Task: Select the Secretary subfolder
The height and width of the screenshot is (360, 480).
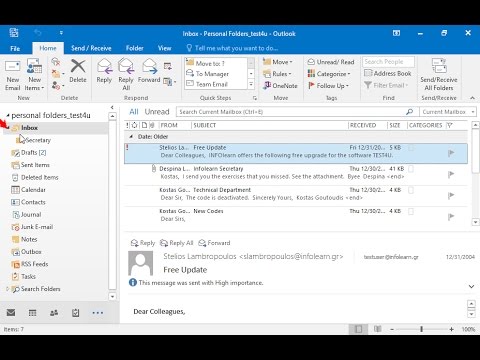Action: [x=37, y=140]
